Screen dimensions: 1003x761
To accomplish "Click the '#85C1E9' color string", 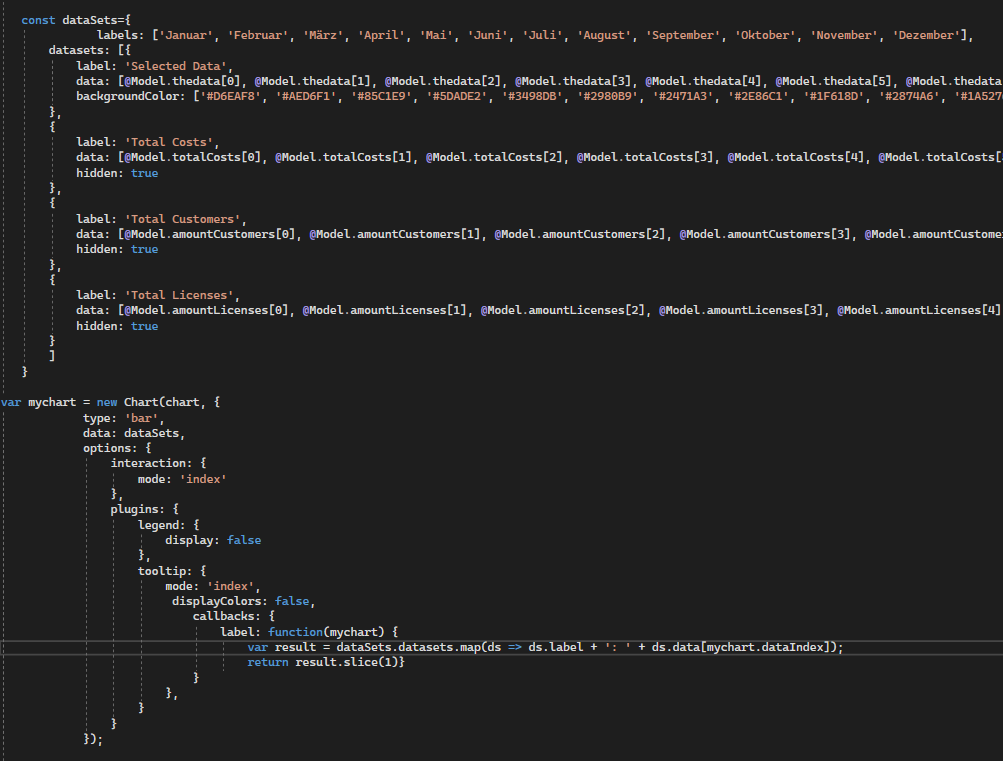I will pos(381,96).
